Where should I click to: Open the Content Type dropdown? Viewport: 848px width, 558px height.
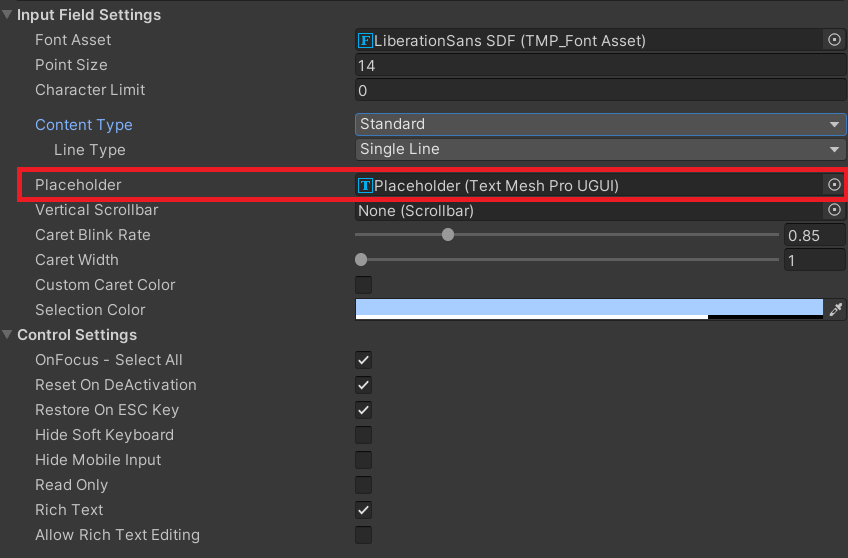[600, 124]
